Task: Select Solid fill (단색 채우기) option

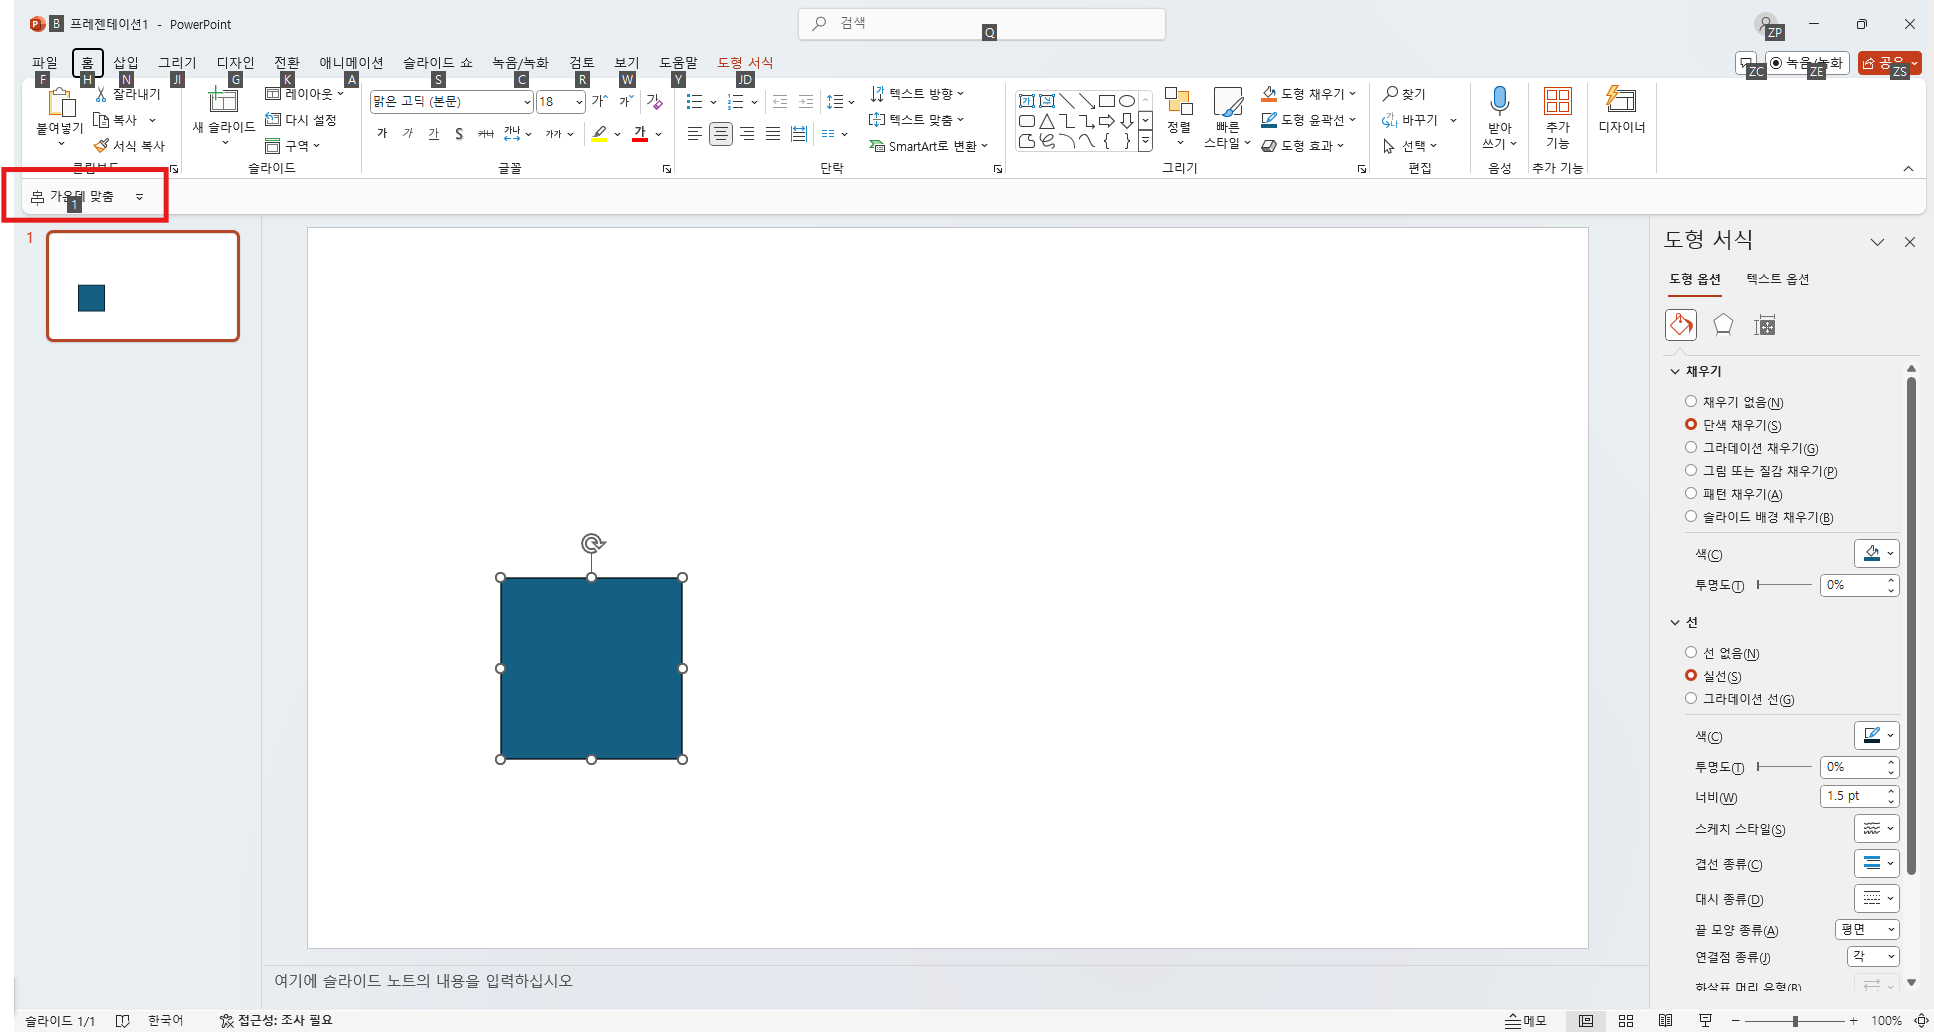Action: (1691, 425)
